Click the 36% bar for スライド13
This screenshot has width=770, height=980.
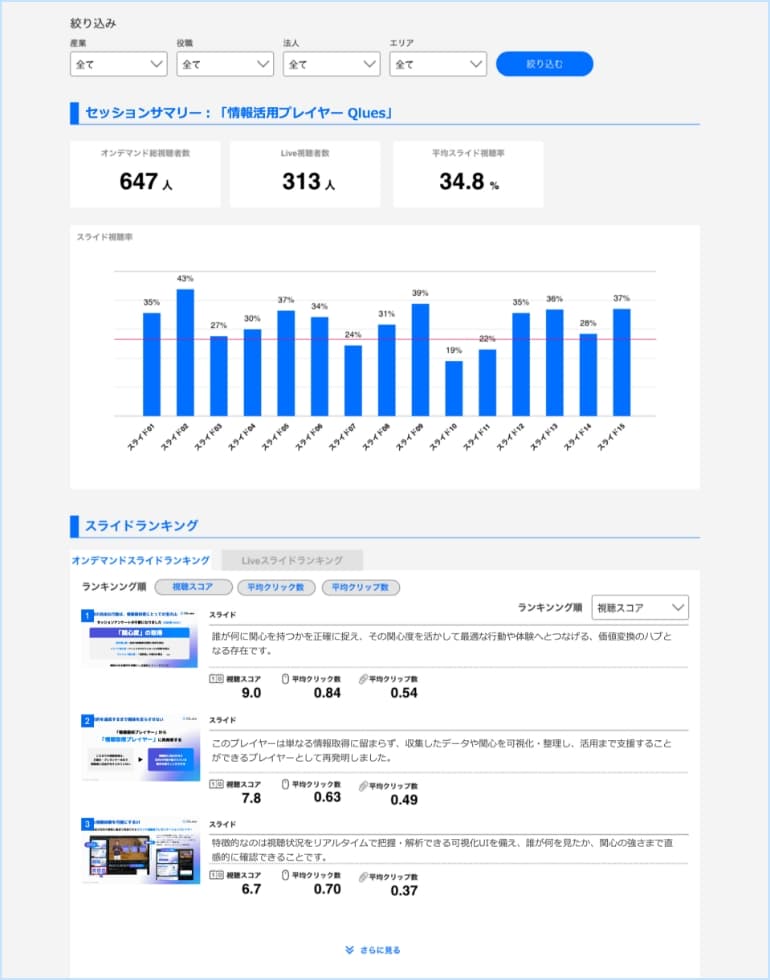click(554, 363)
